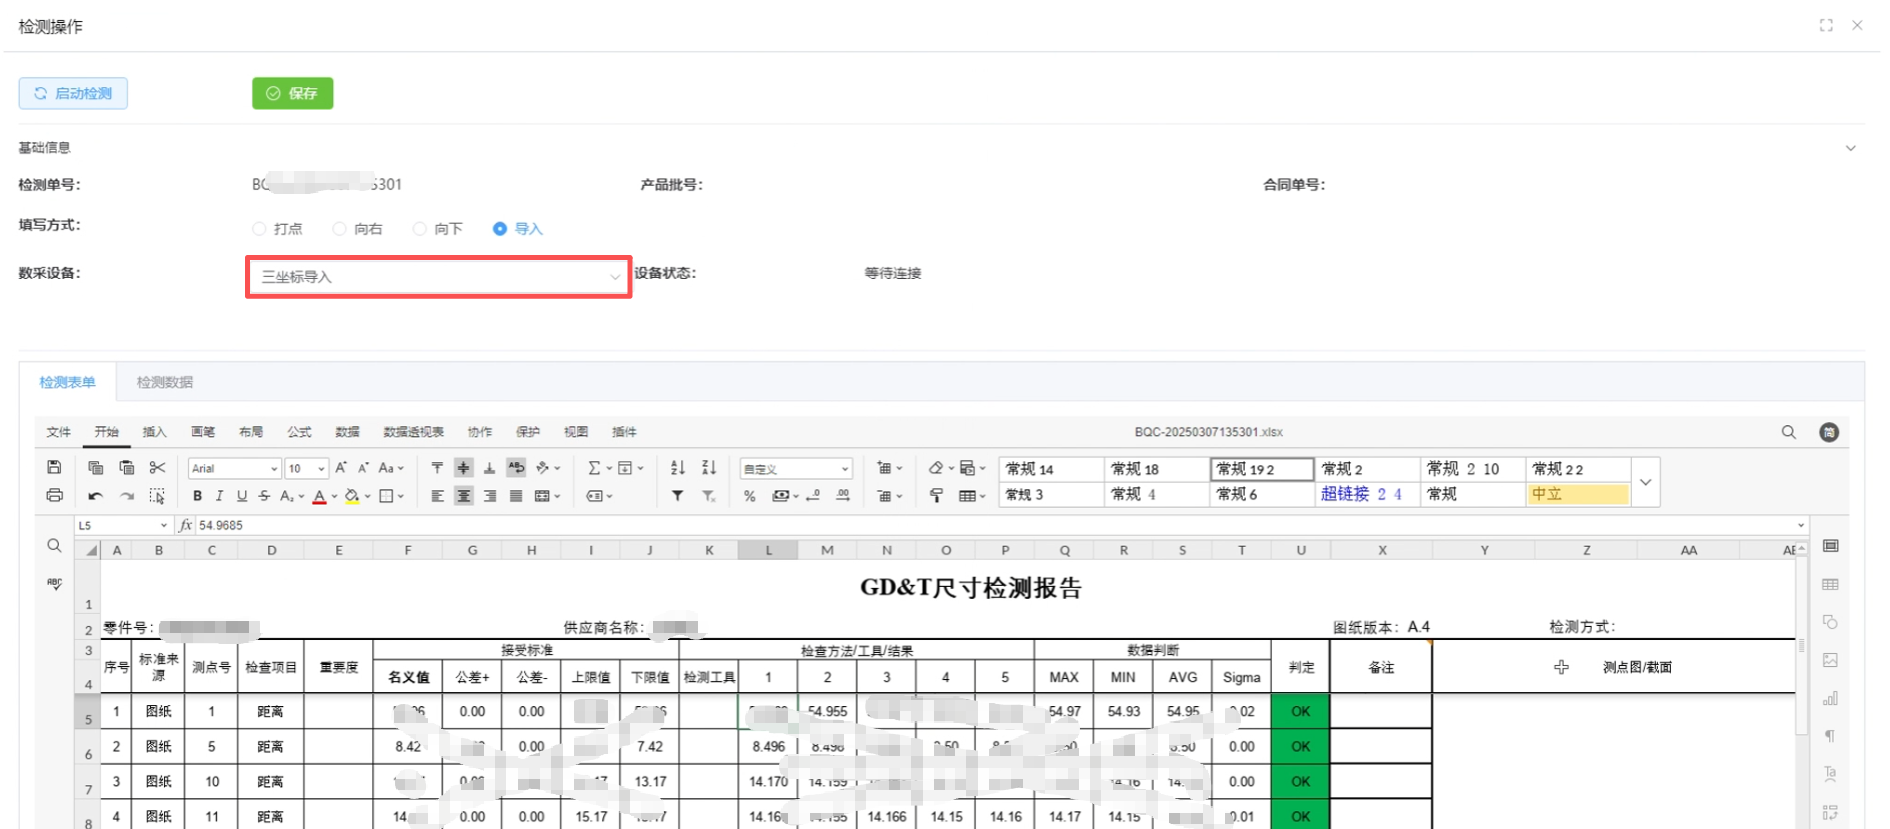Click the print icon in the spreadsheet toolbar
Image resolution: width=1890 pixels, height=829 pixels.
54,495
